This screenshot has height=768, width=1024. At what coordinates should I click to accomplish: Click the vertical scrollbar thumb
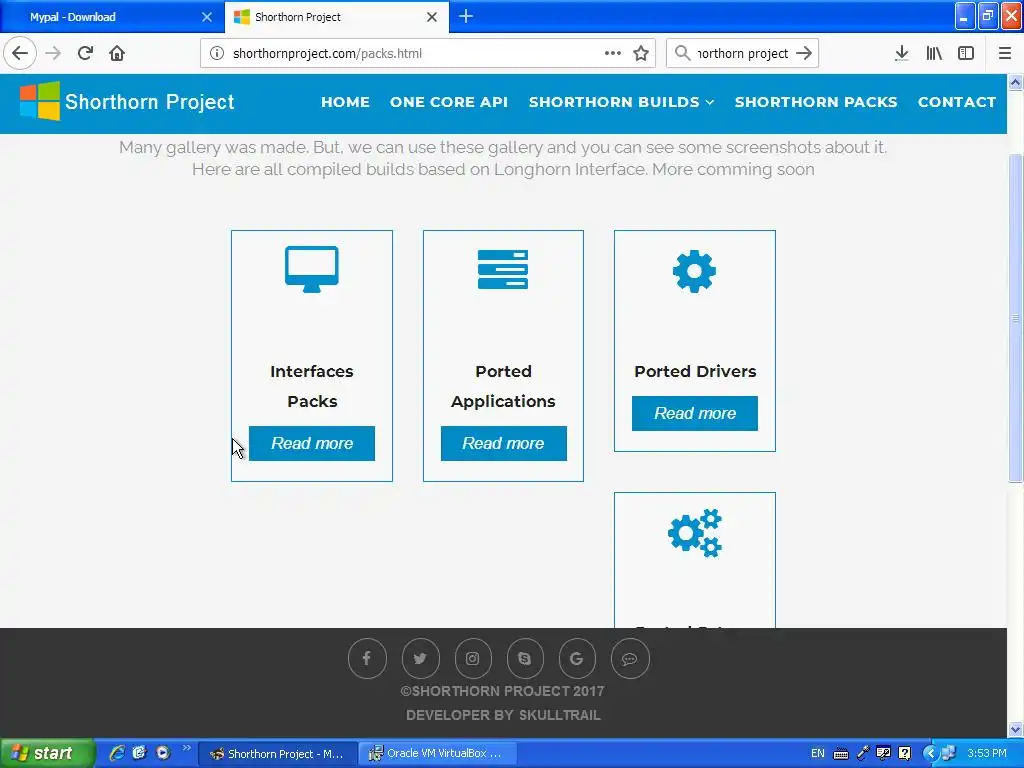pos(1015,318)
